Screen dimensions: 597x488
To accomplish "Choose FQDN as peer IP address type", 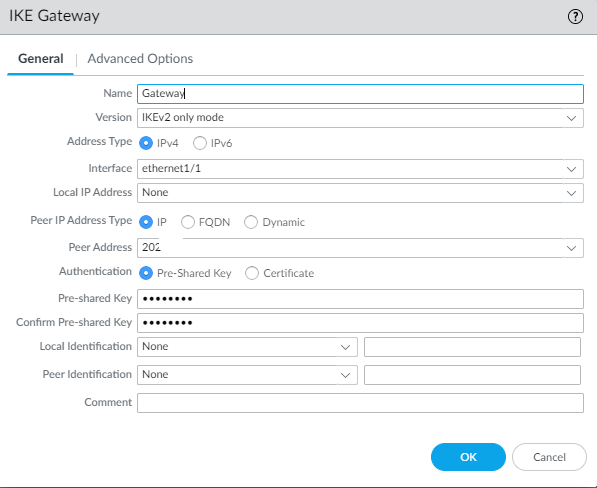I will (x=188, y=222).
